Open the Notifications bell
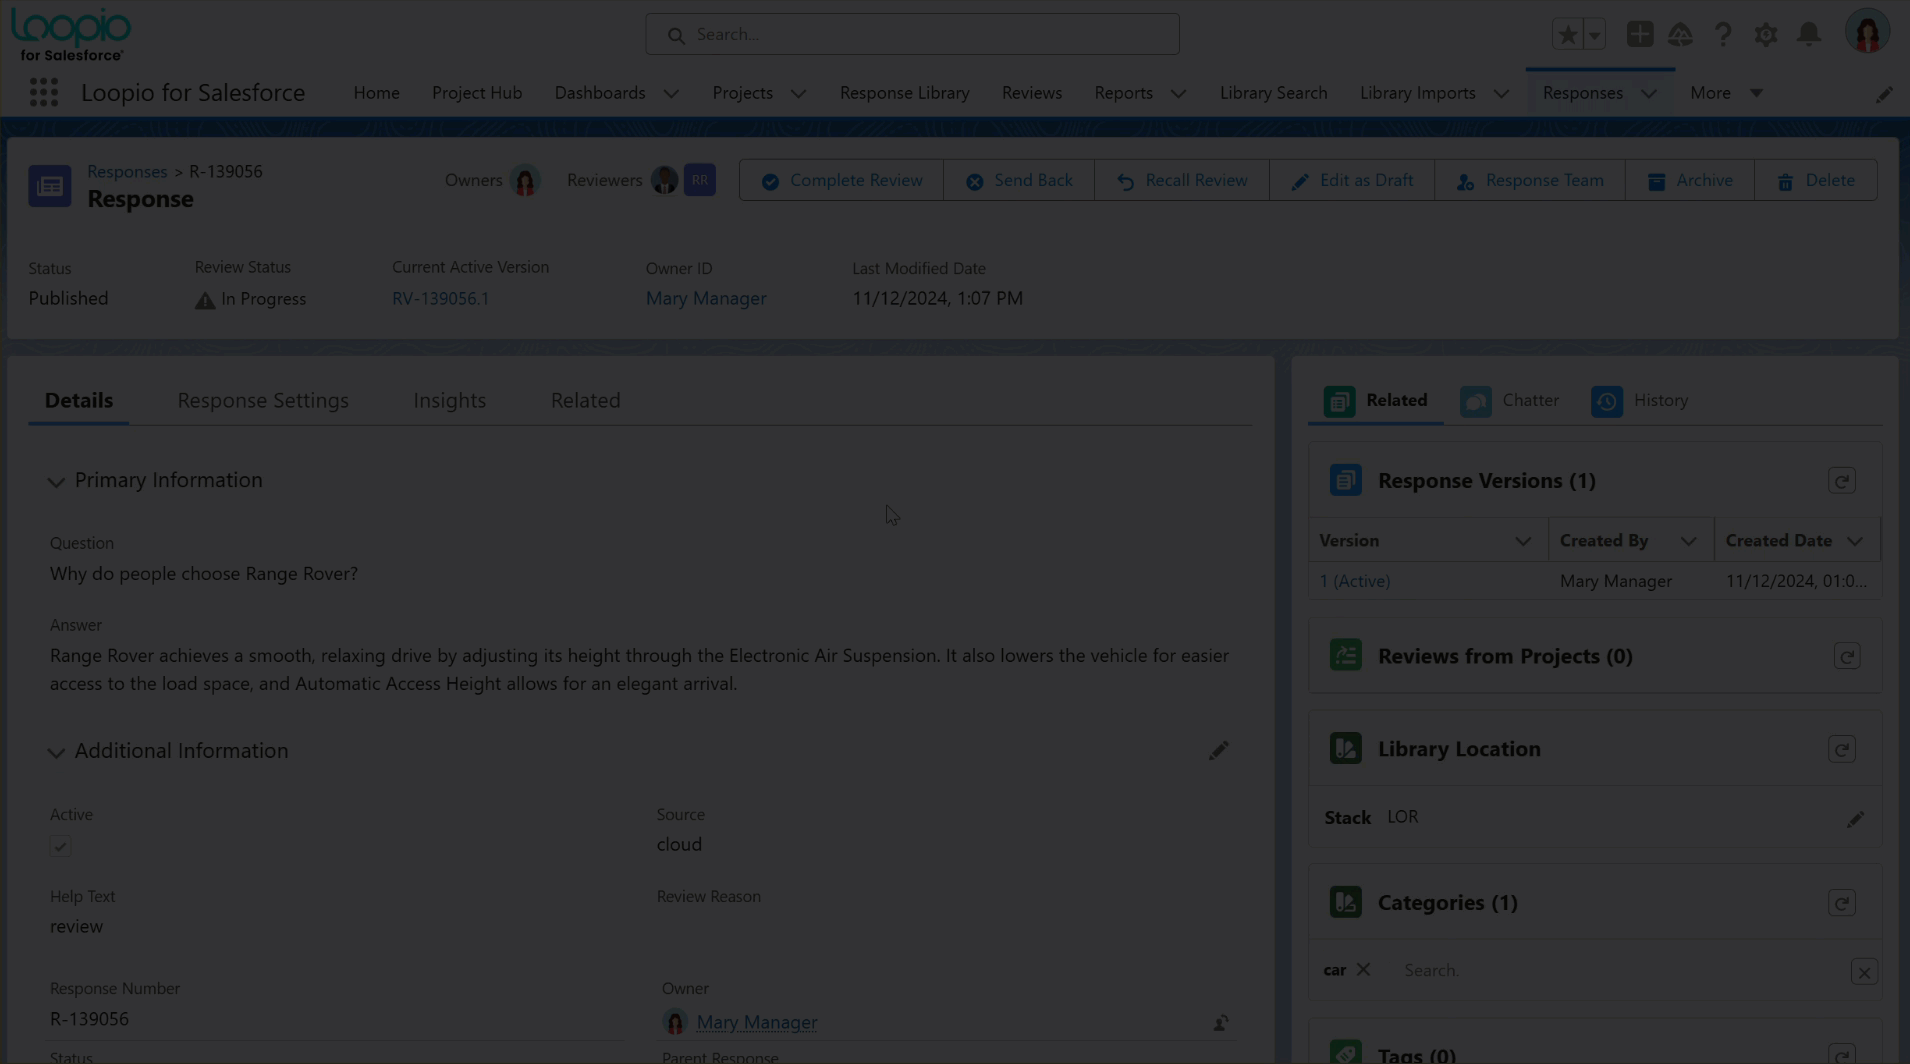The width and height of the screenshot is (1910, 1064). [x=1808, y=35]
